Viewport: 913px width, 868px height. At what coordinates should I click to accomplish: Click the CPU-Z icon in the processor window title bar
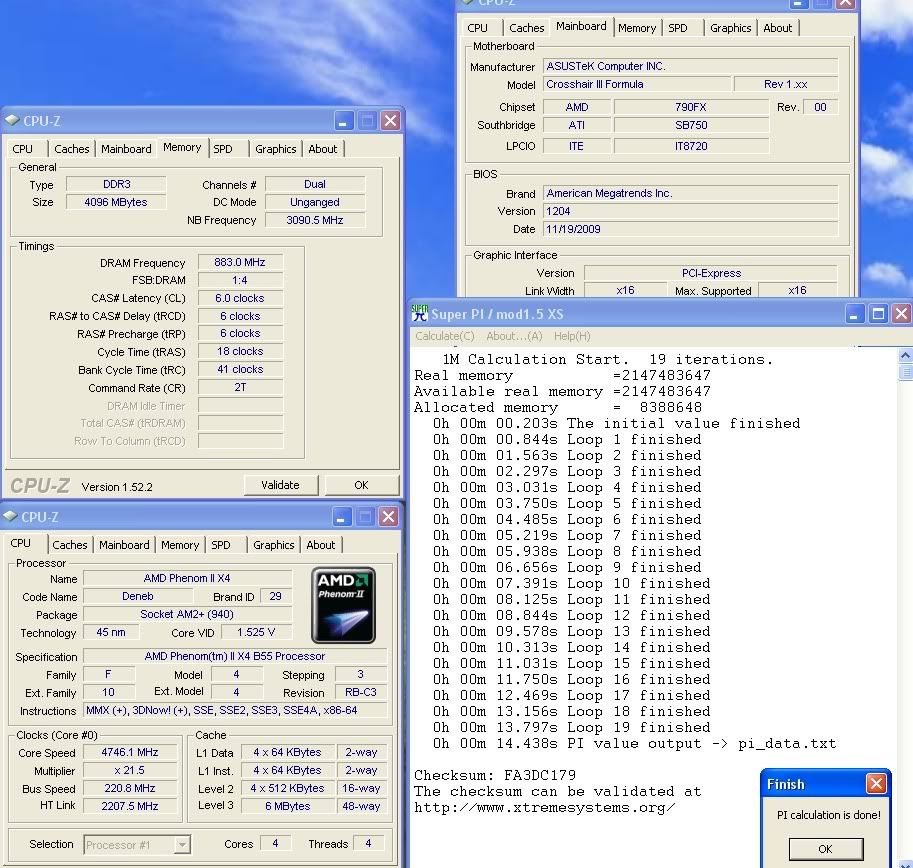point(11,517)
